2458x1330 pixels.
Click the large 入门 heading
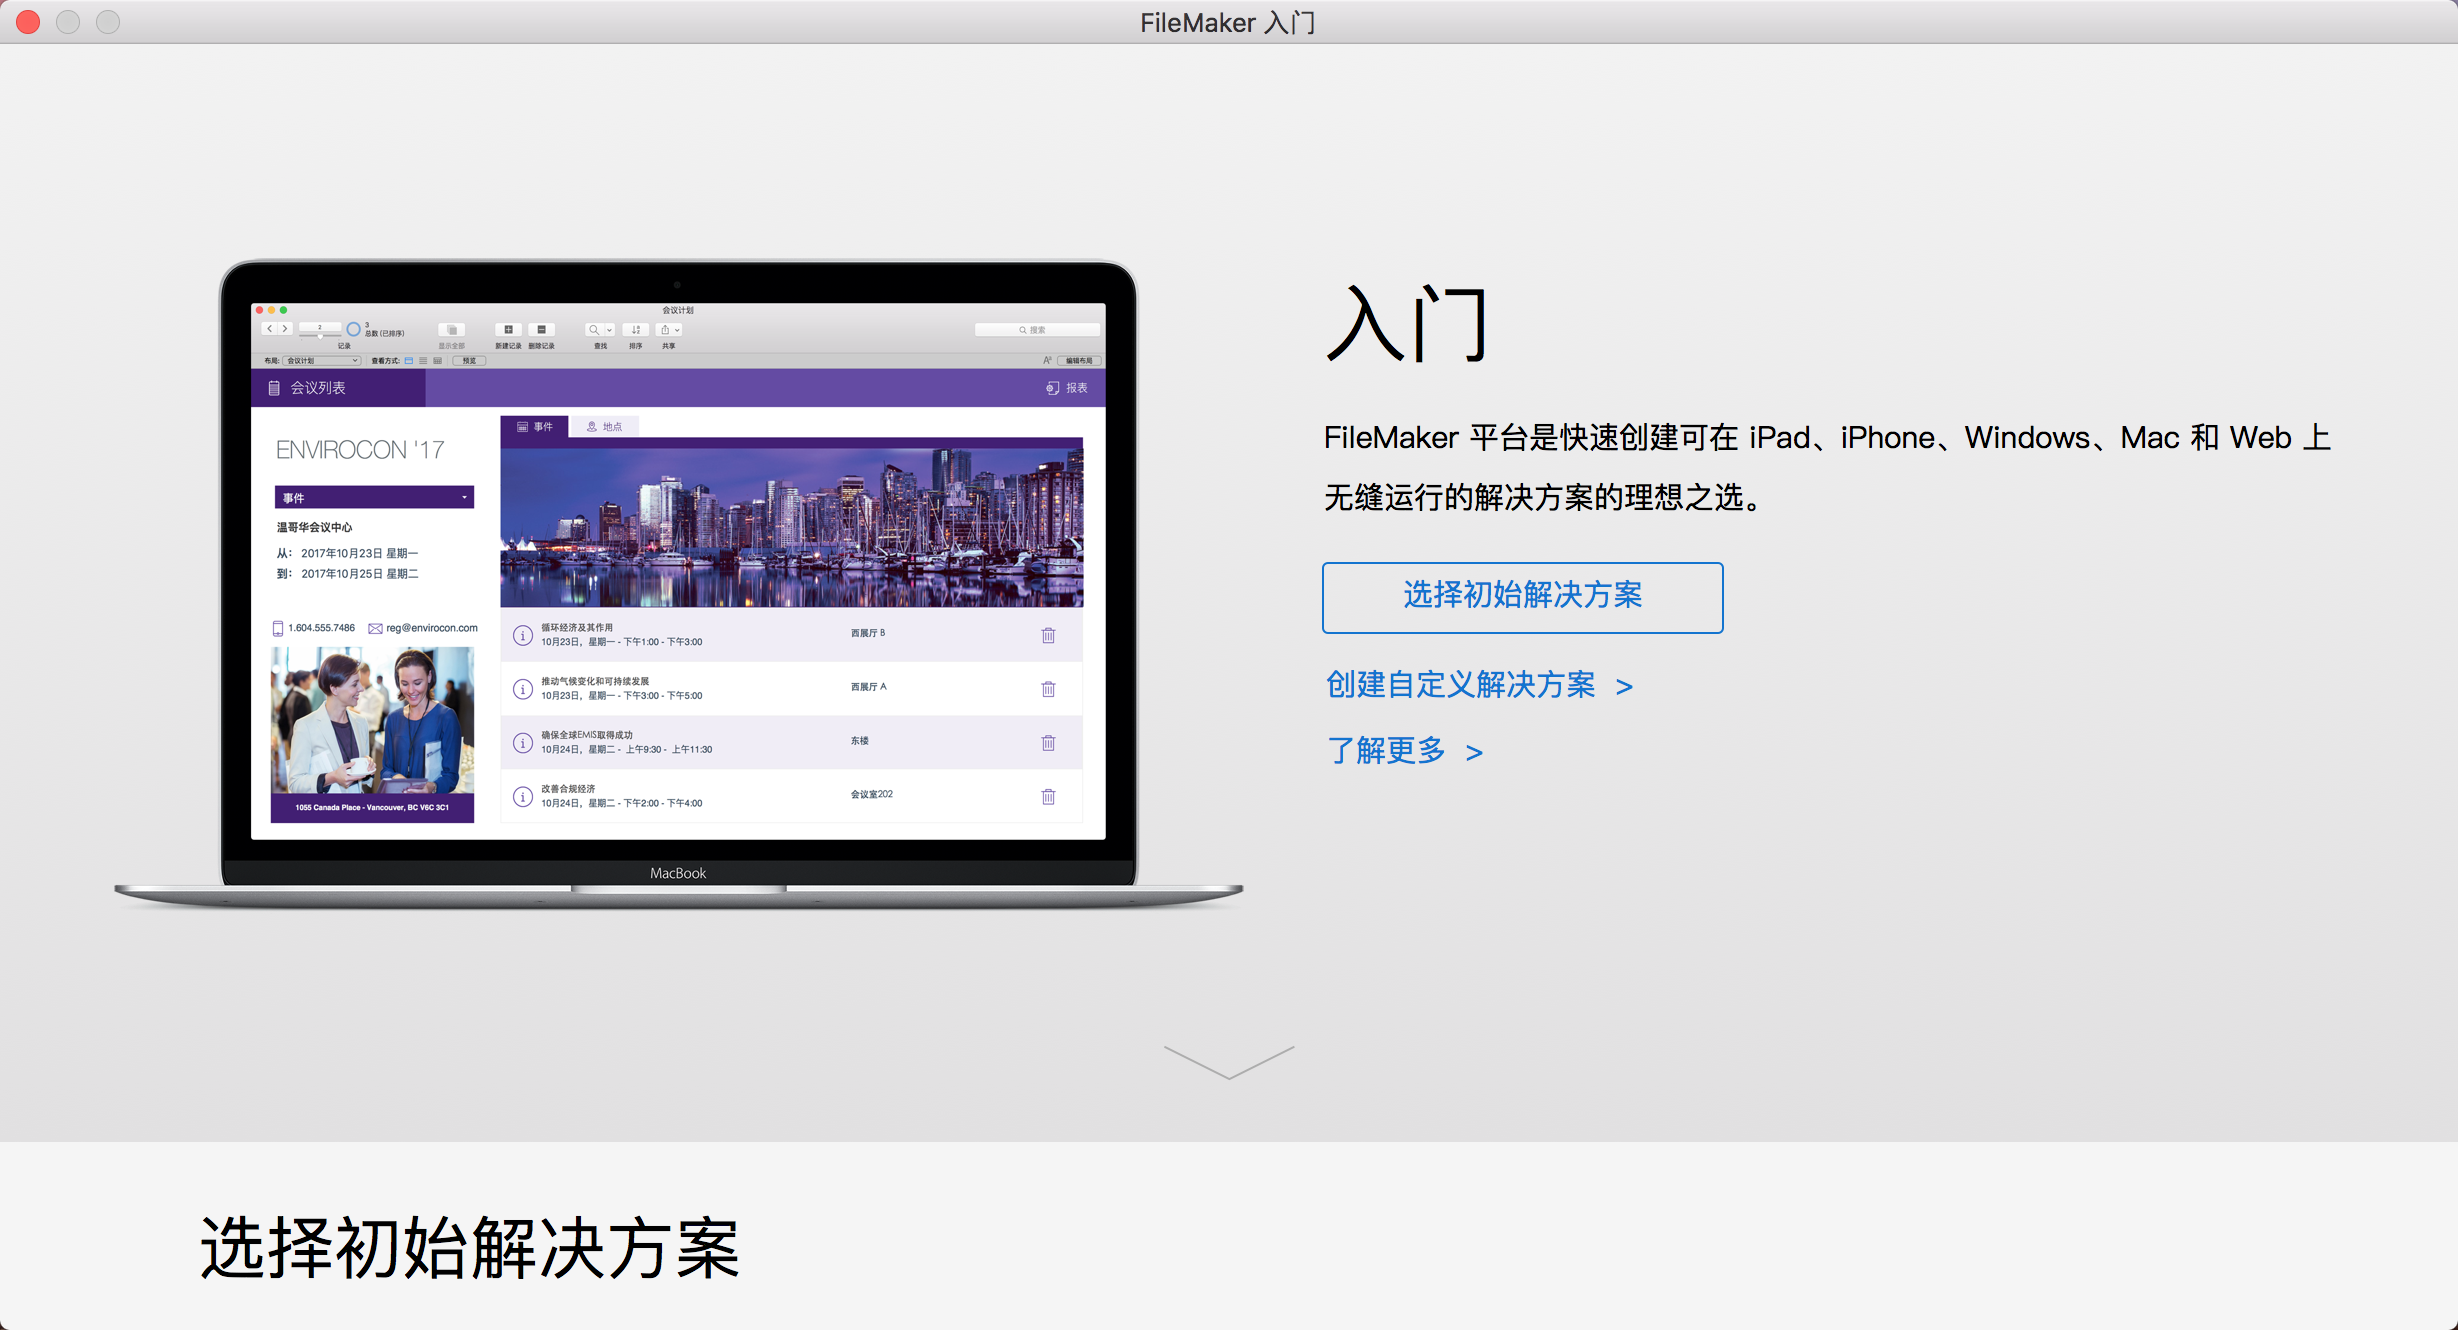tap(1406, 323)
